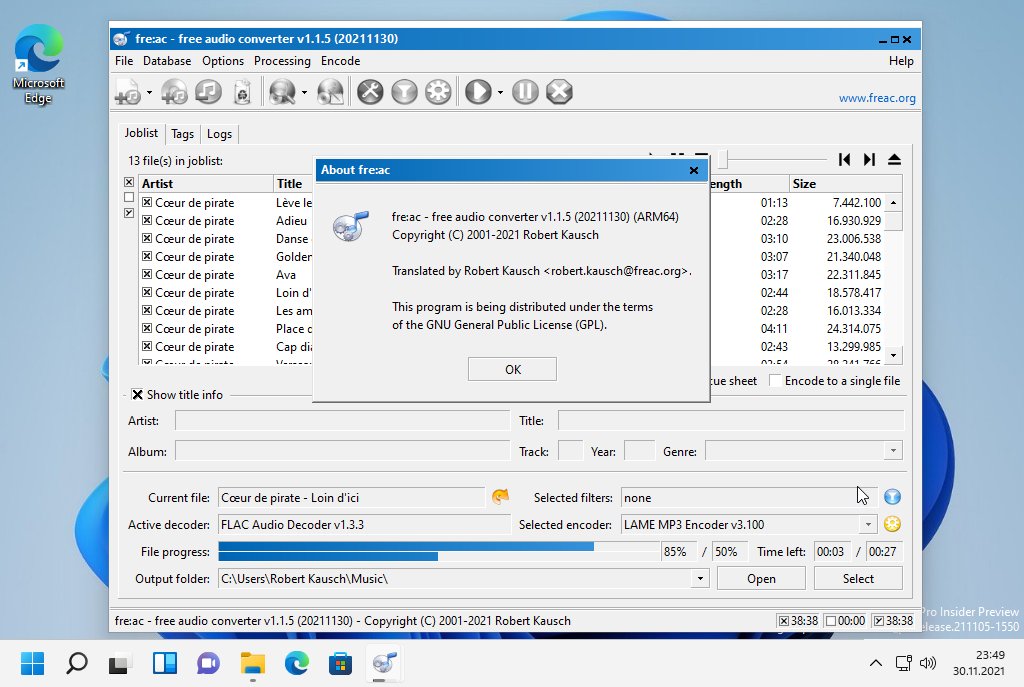Jump to previous track in player
The height and width of the screenshot is (687, 1024).
[844, 159]
